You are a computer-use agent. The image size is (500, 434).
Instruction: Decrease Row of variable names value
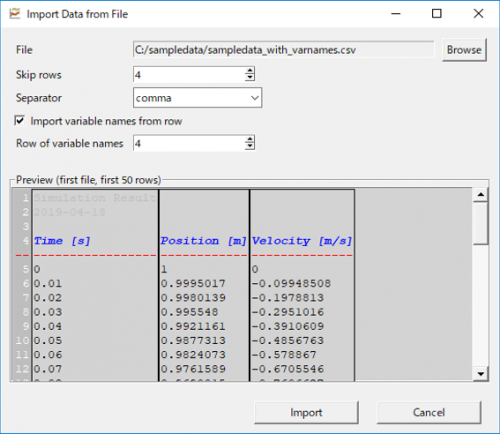[x=250, y=147]
